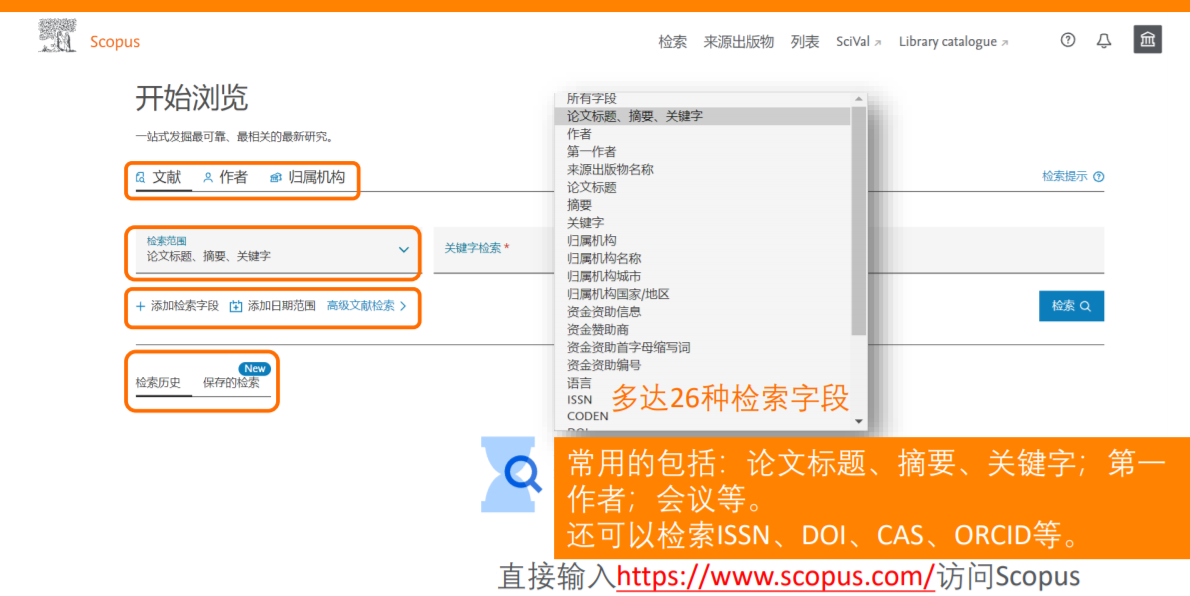The image size is (1190, 596).
Task: Click the Scopus logo tree icon
Action: pos(58,36)
